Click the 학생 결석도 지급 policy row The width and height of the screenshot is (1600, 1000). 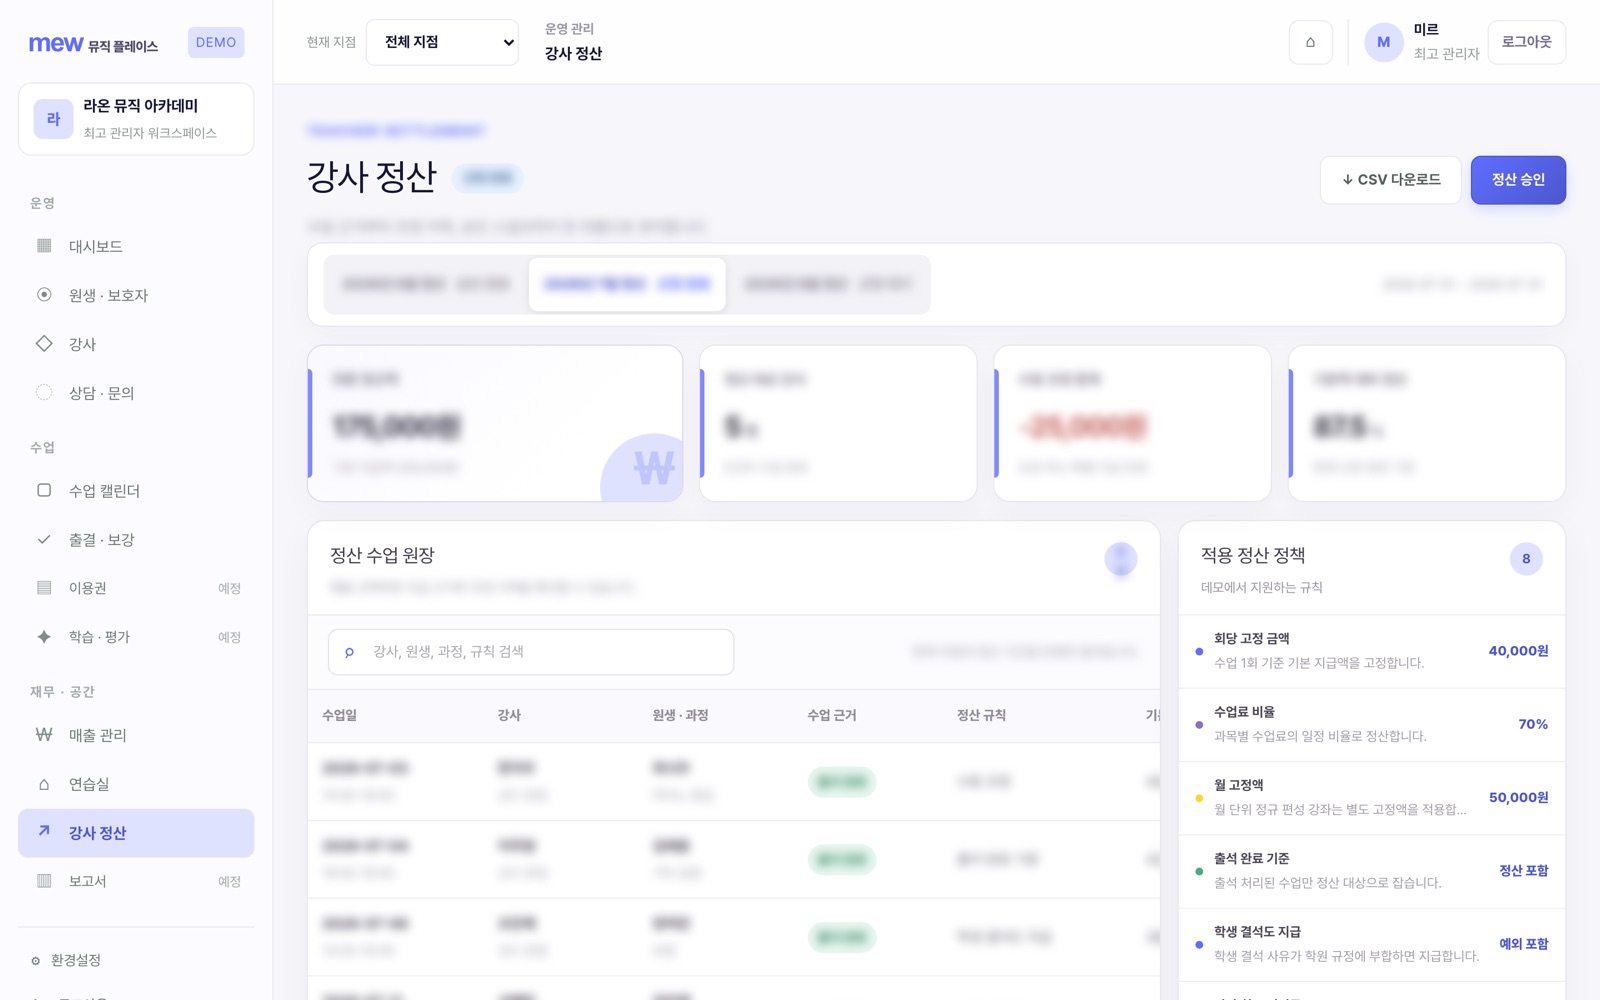tap(1372, 944)
